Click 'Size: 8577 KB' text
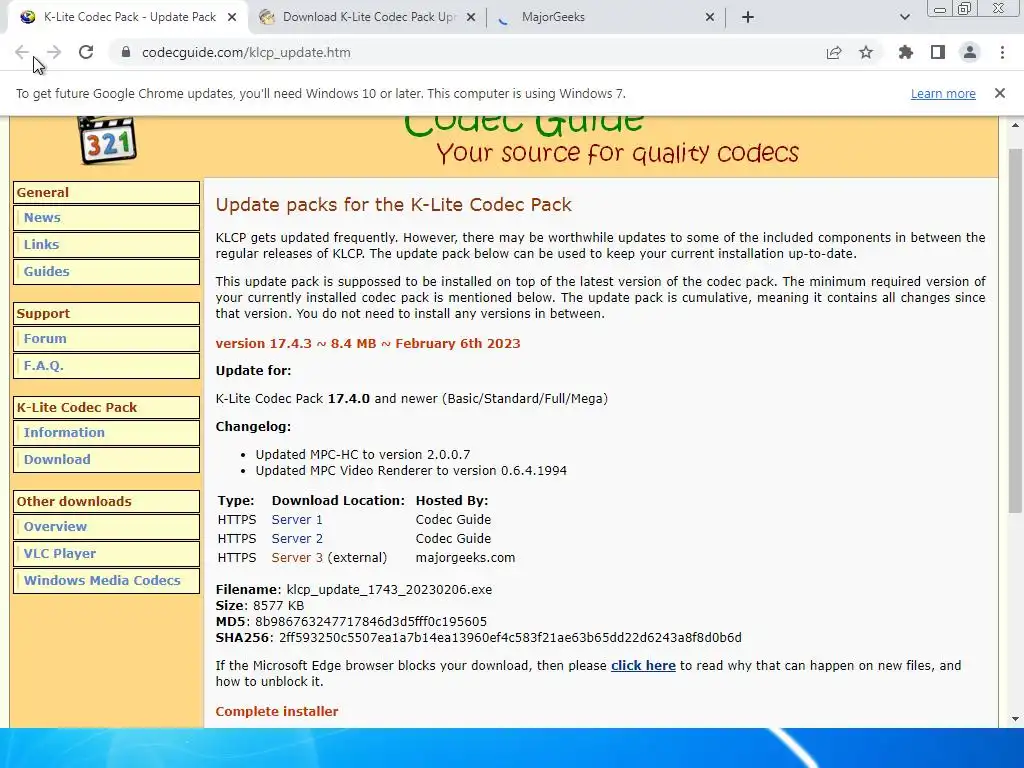This screenshot has height=768, width=1024. point(260,605)
